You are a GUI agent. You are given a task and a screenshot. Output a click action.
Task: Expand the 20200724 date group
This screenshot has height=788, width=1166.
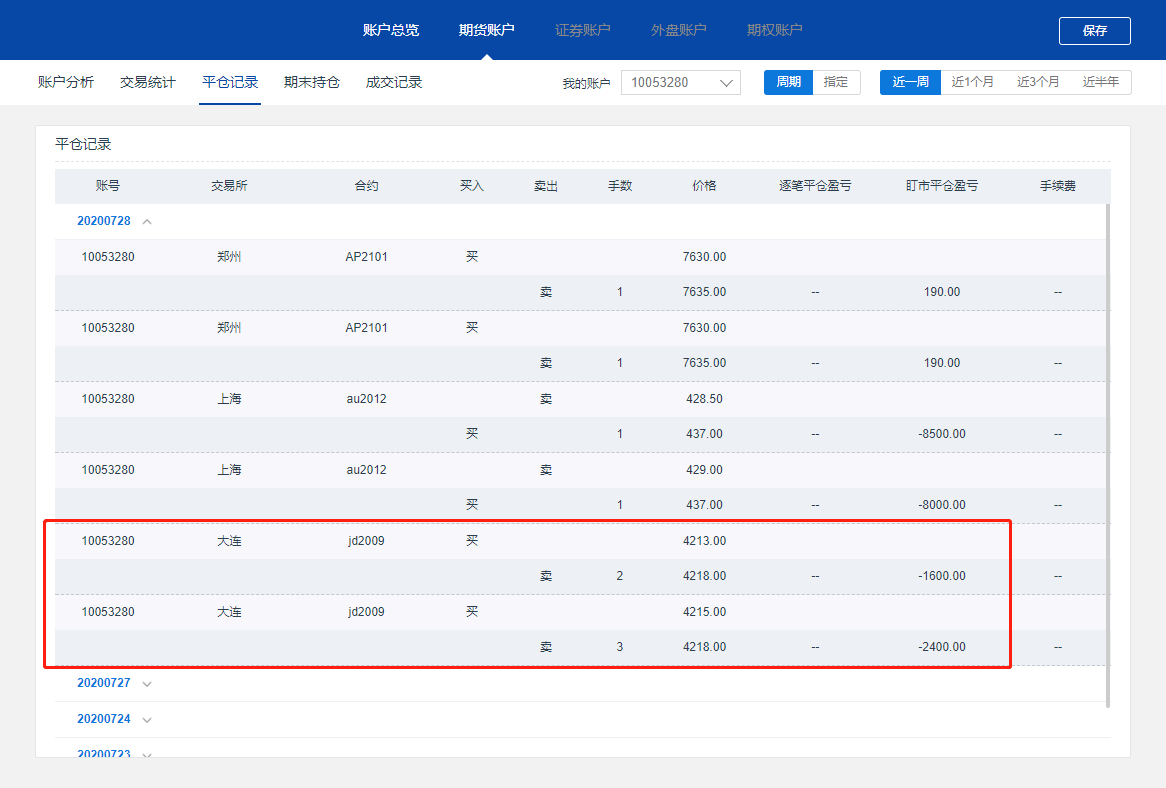(147, 719)
